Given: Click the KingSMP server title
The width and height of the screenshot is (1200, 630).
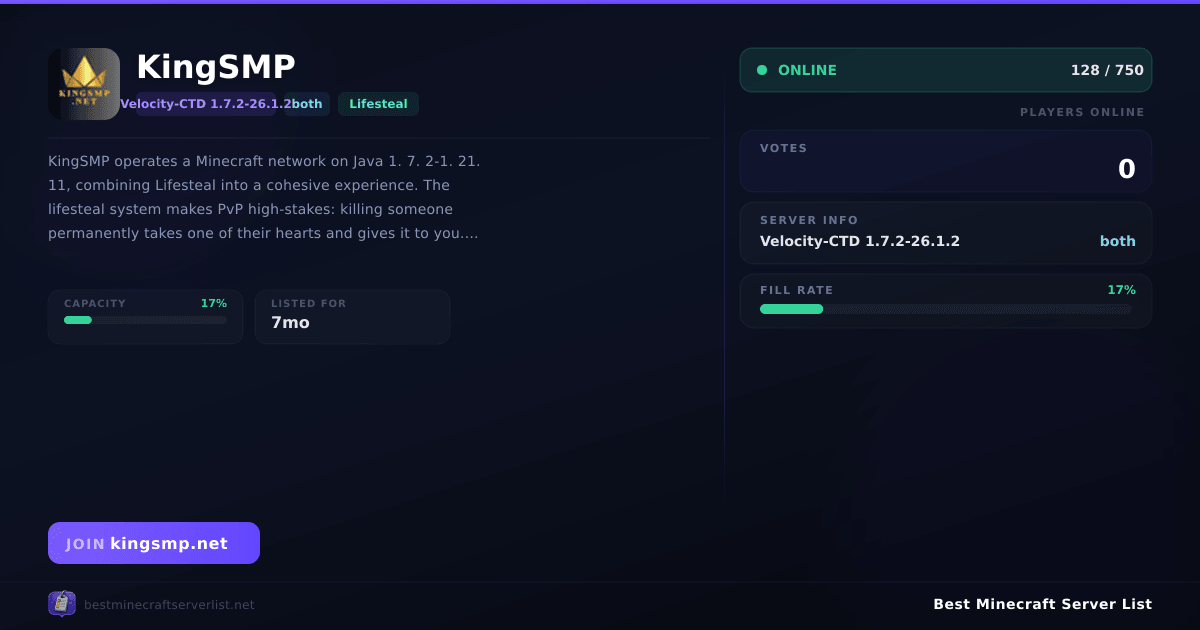Looking at the screenshot, I should coord(216,67).
